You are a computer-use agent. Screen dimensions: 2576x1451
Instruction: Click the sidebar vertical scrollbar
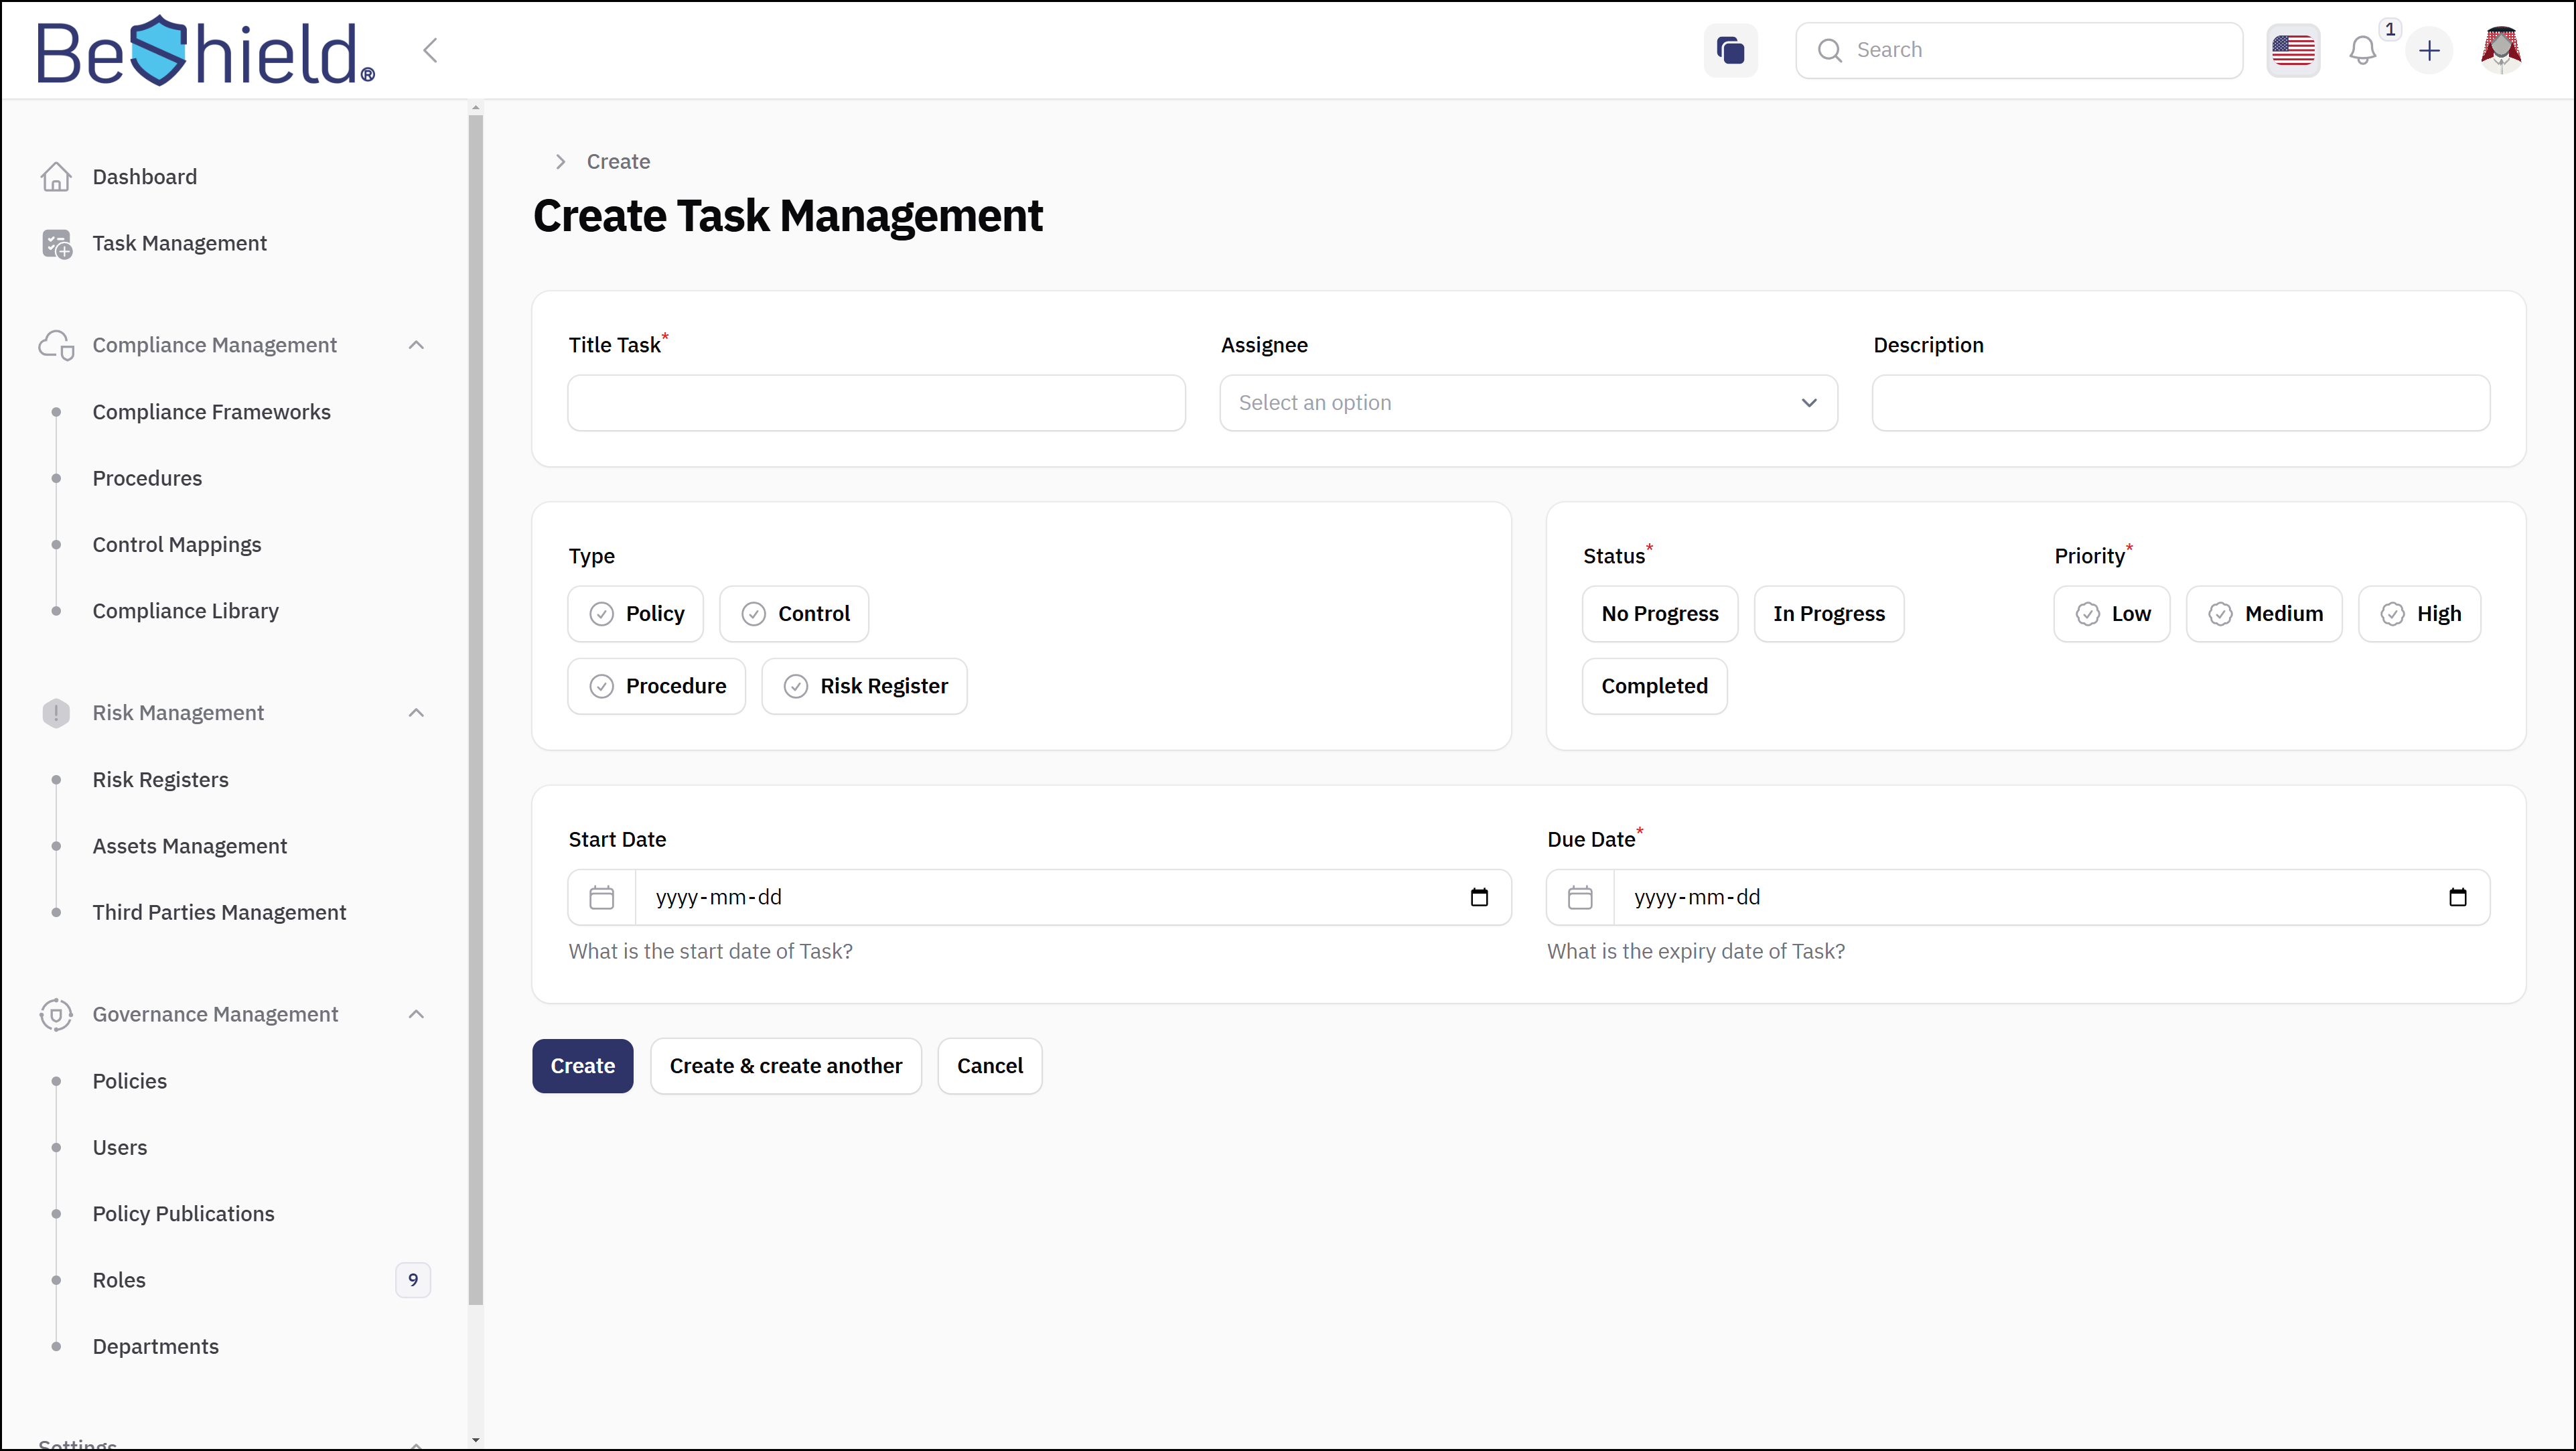pos(475,710)
